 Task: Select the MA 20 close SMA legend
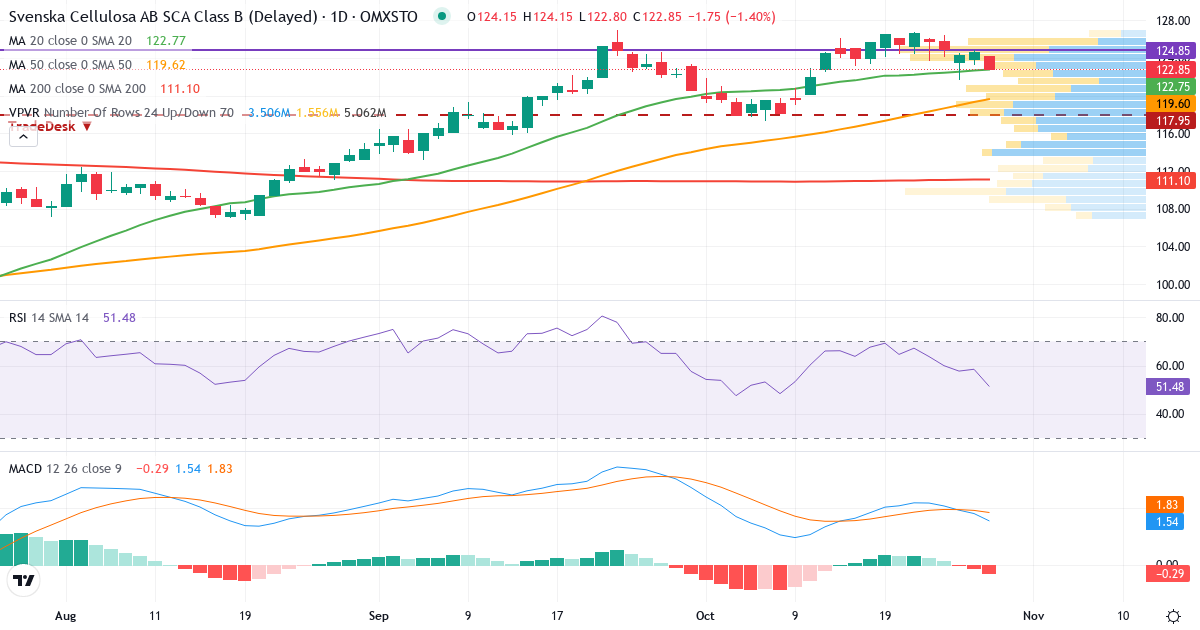point(70,41)
